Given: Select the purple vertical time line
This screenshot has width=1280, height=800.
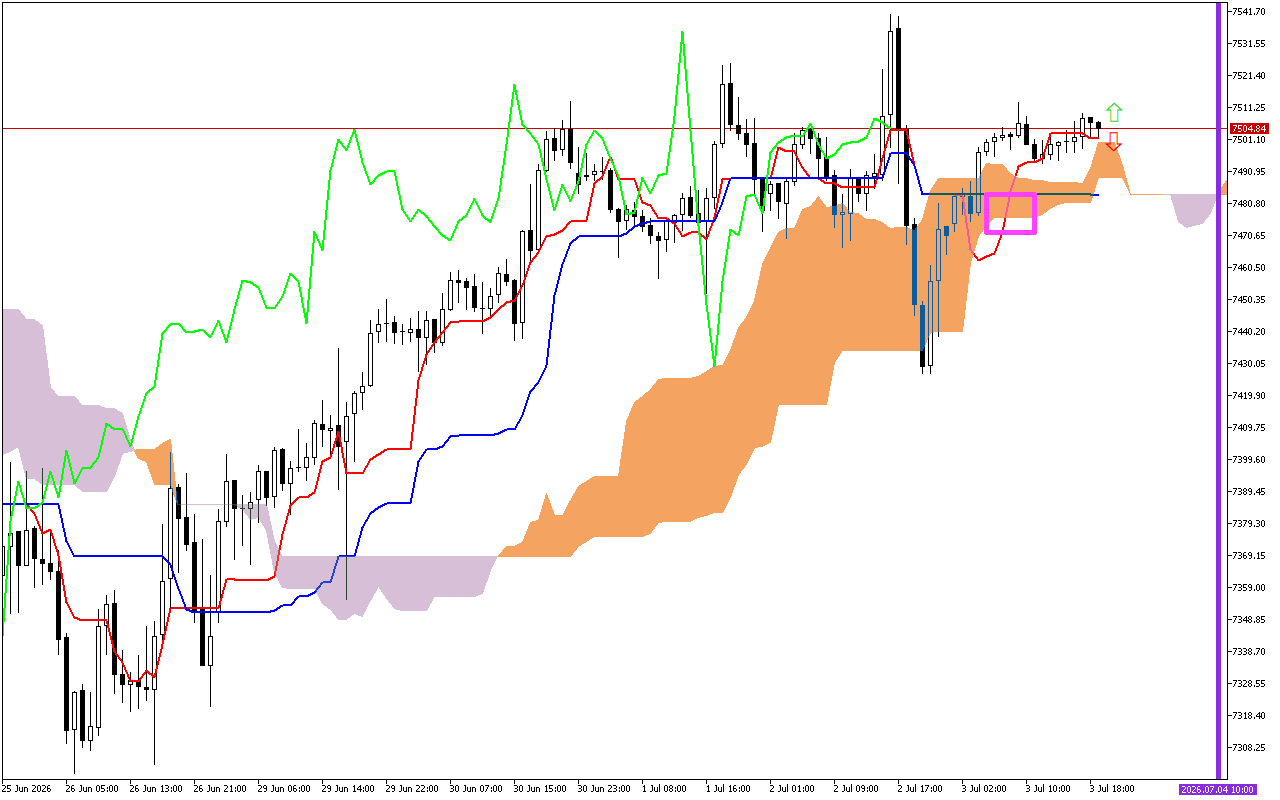Looking at the screenshot, I should [x=1218, y=390].
